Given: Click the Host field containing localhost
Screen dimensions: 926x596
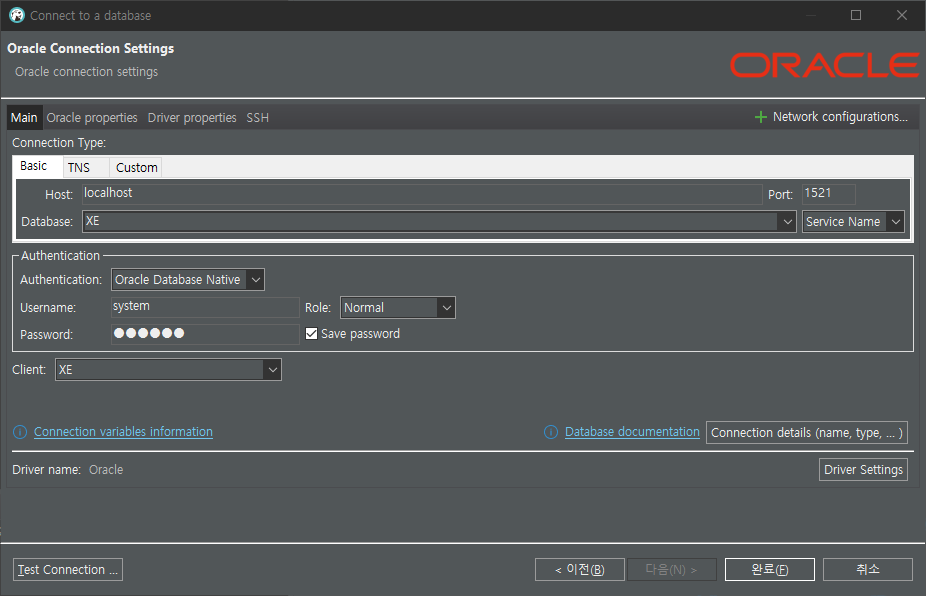Looking at the screenshot, I should (x=422, y=194).
